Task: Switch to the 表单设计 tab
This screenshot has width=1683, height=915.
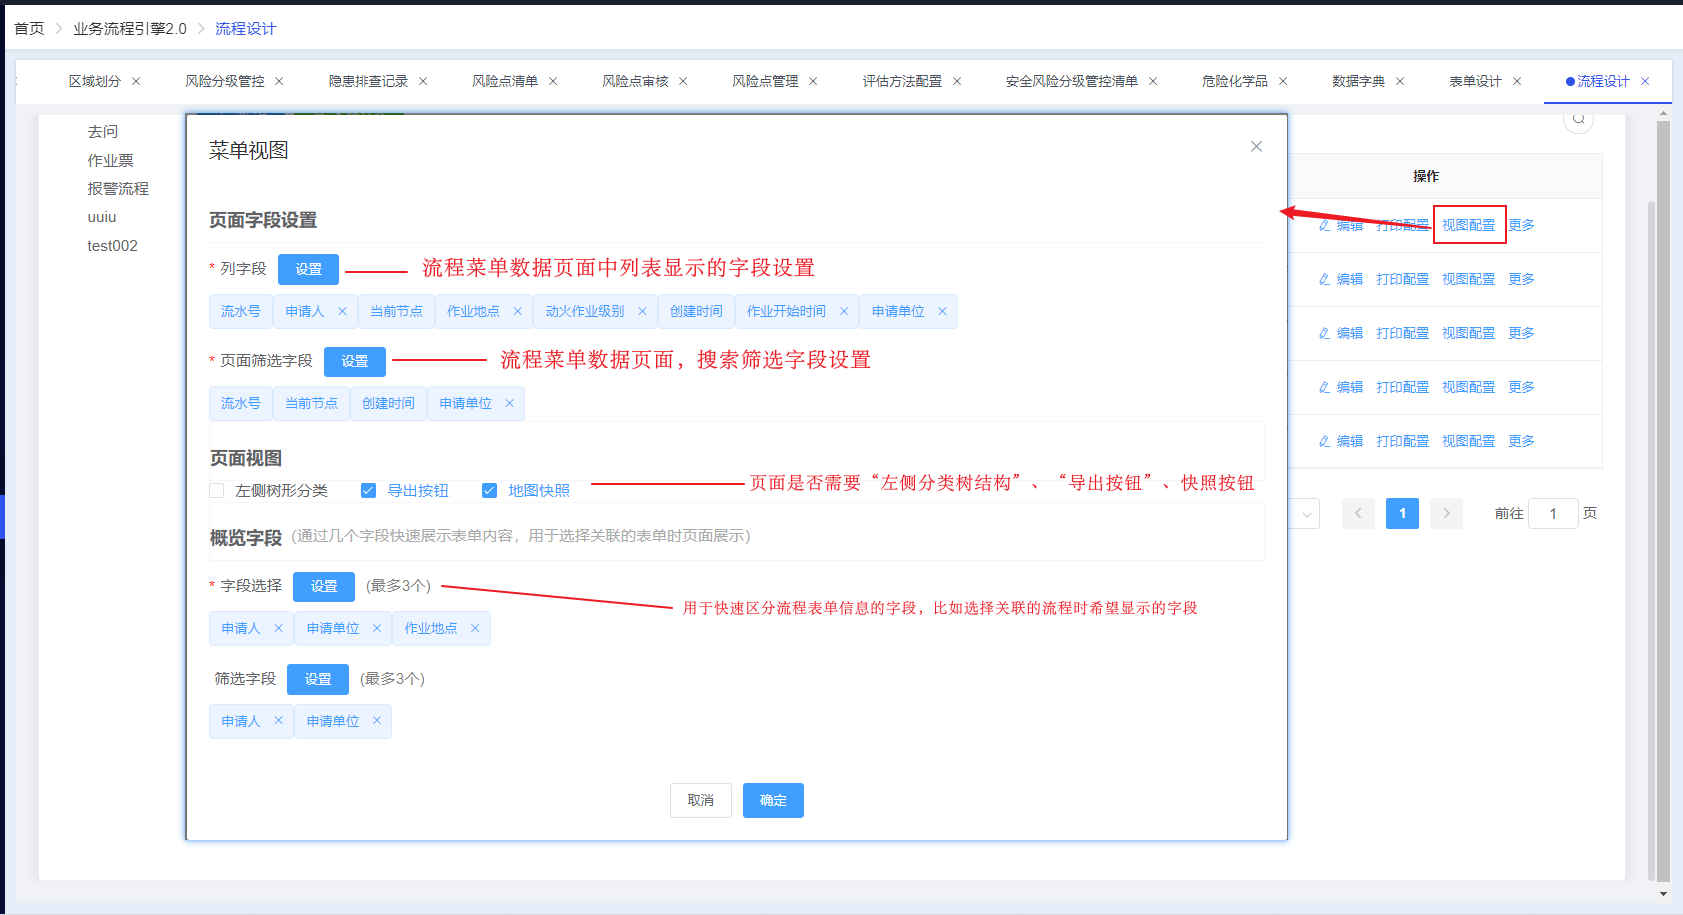Action: (1475, 81)
